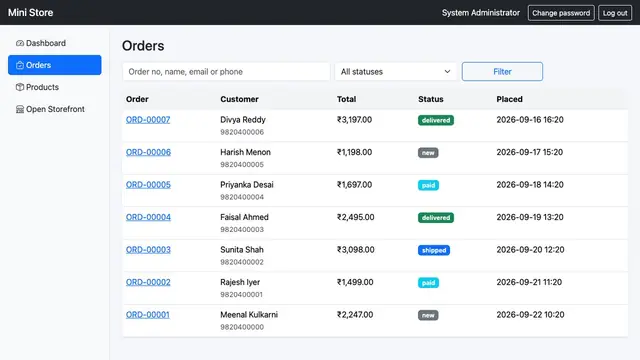This screenshot has height=360, width=640.
Task: Click the Products box icon in sidebar
Action: point(20,87)
